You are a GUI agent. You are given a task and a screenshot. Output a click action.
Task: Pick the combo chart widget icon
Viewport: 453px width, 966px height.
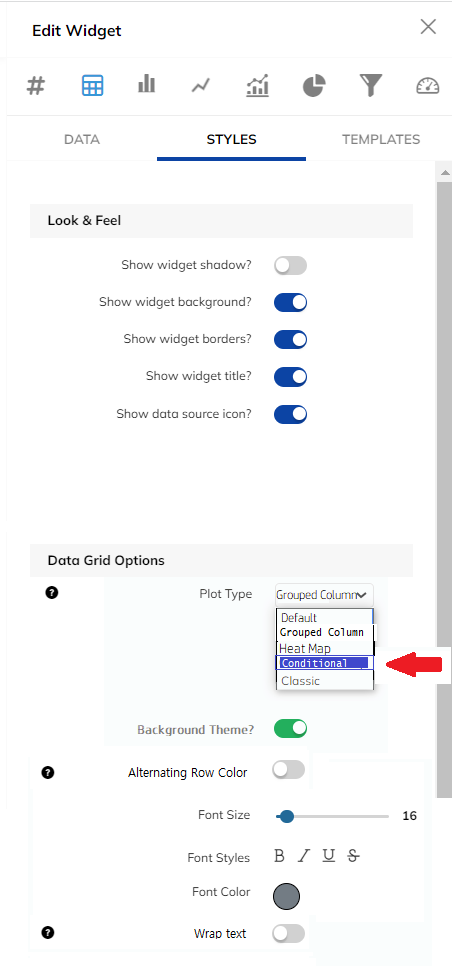258,86
